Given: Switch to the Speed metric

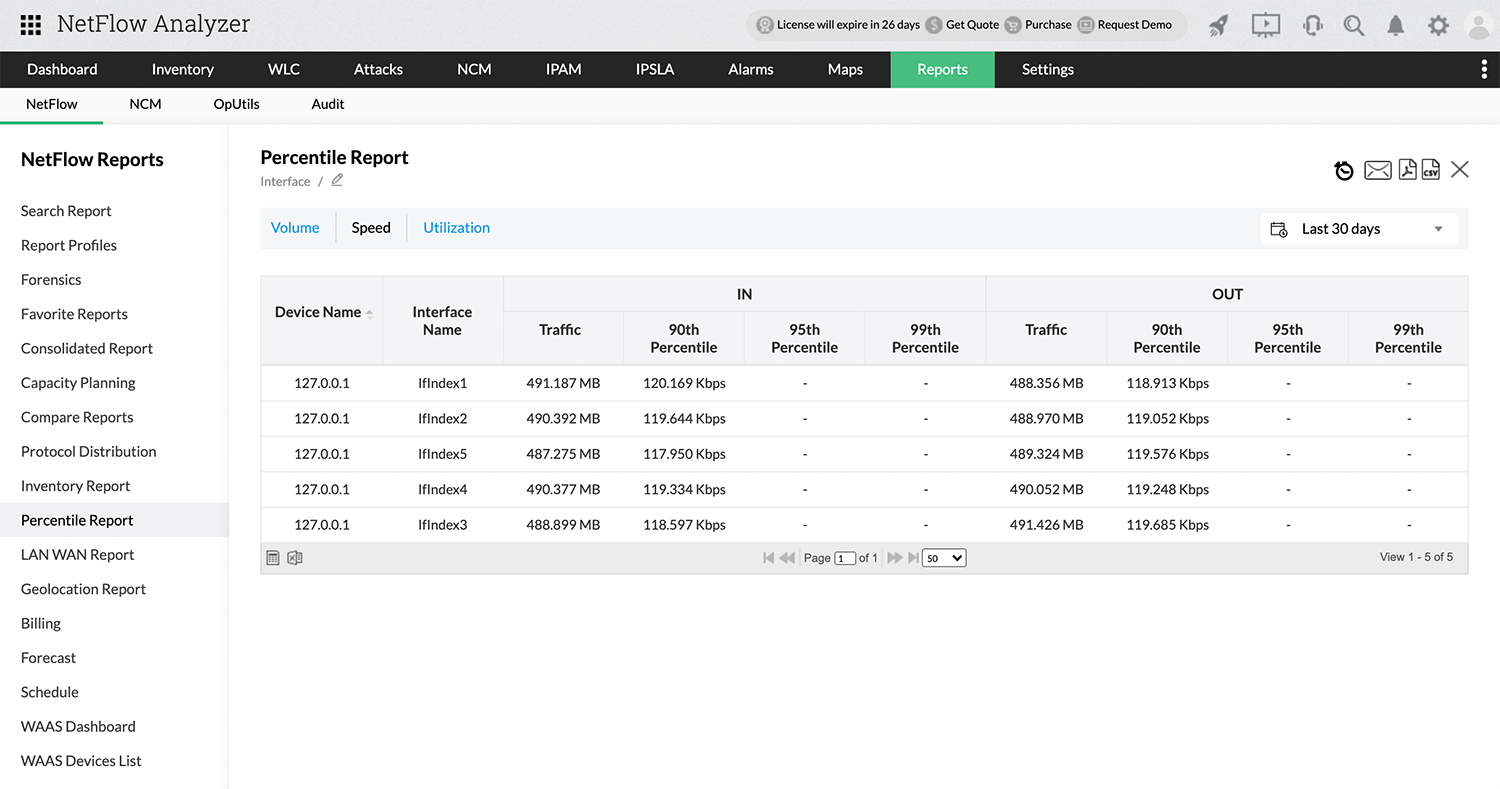Looking at the screenshot, I should tap(371, 227).
